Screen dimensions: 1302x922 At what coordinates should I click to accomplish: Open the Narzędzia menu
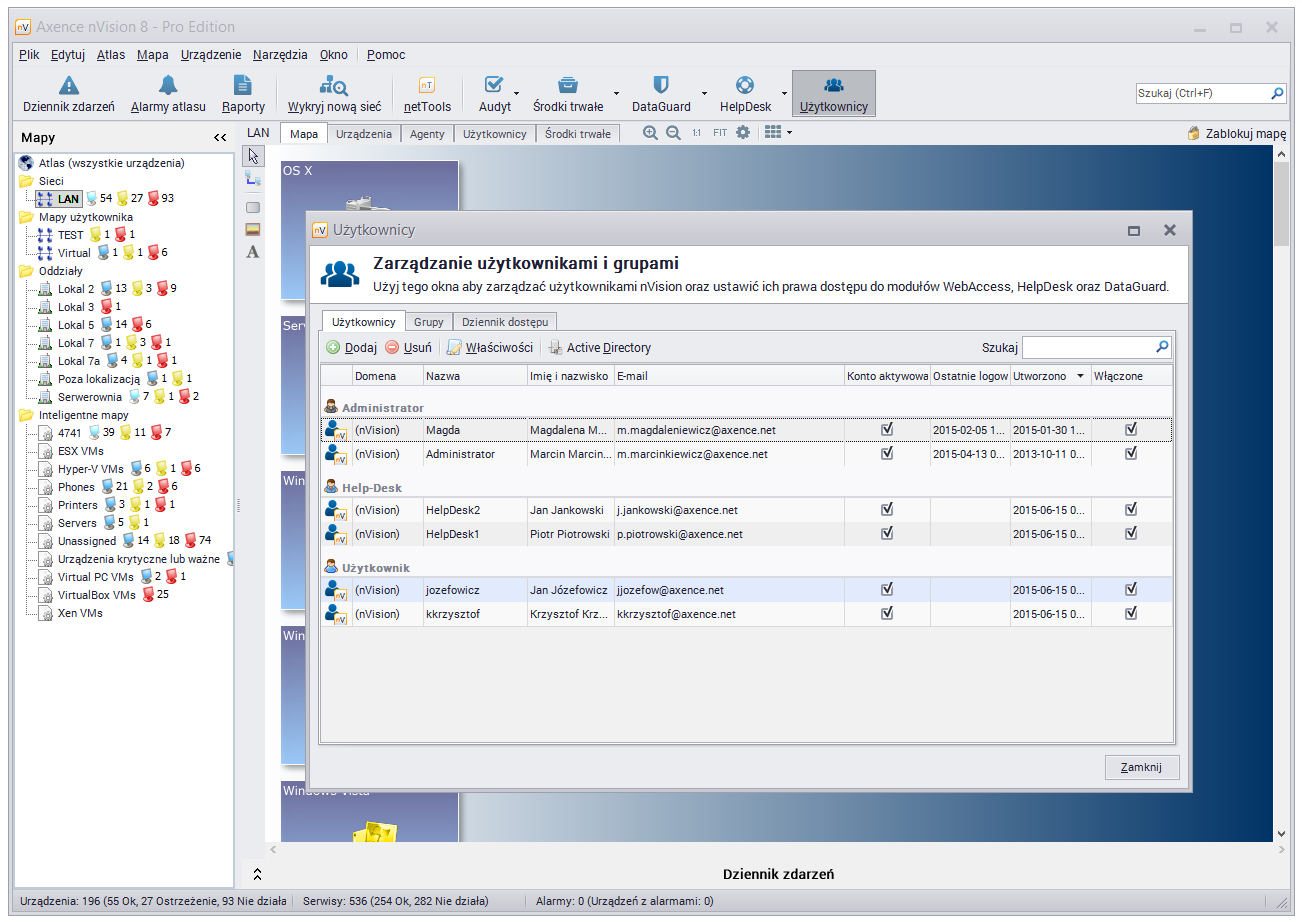280,55
